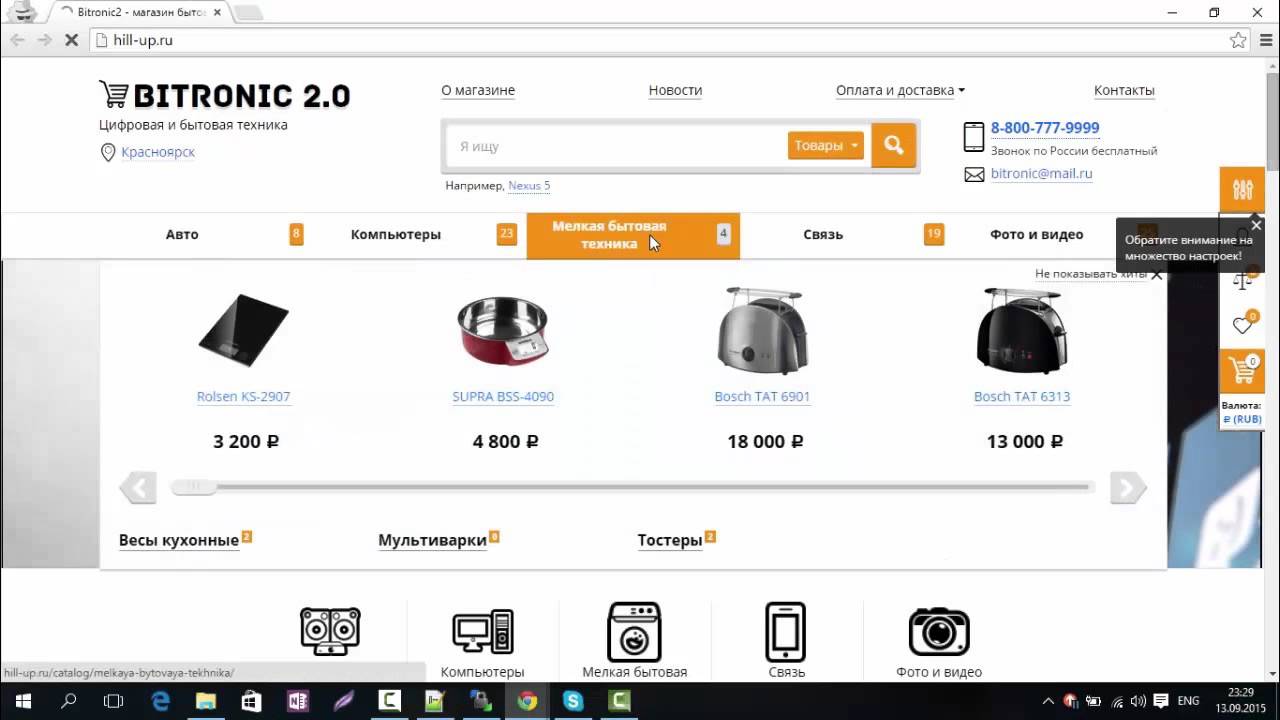The height and width of the screenshot is (720, 1280).
Task: Click the speakers category icon
Action: point(330,631)
